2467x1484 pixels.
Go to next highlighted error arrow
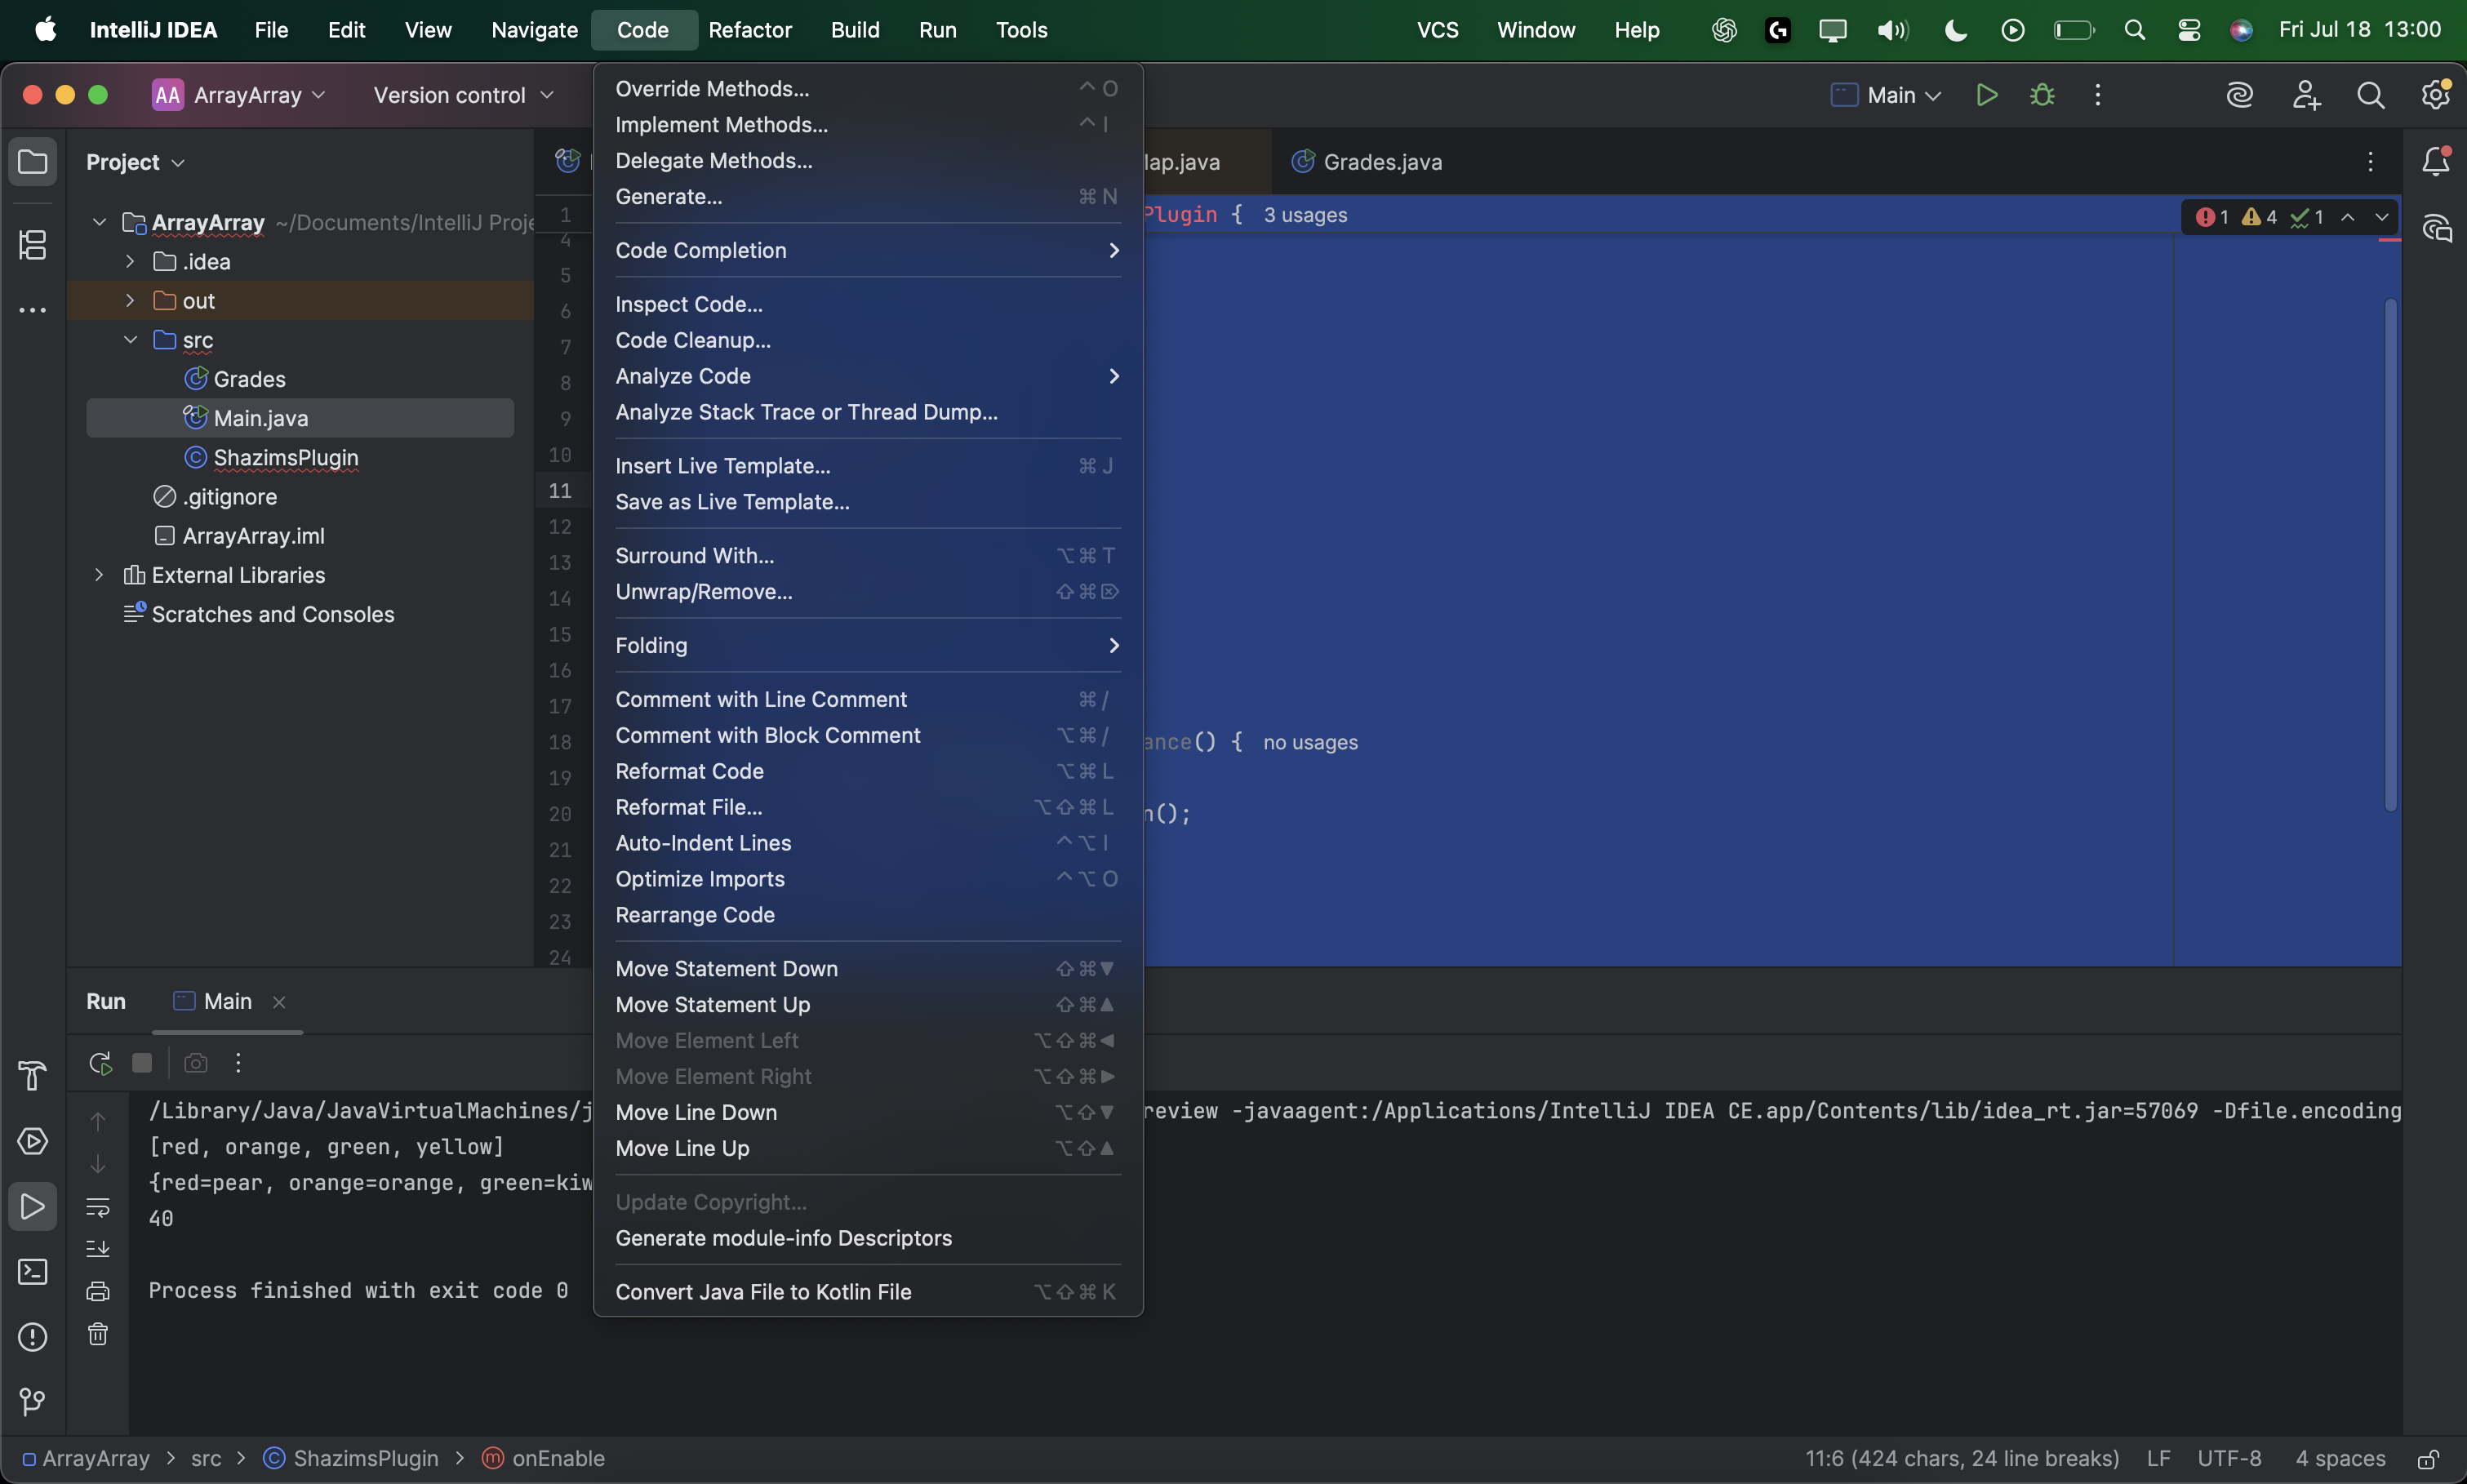[x=2382, y=217]
